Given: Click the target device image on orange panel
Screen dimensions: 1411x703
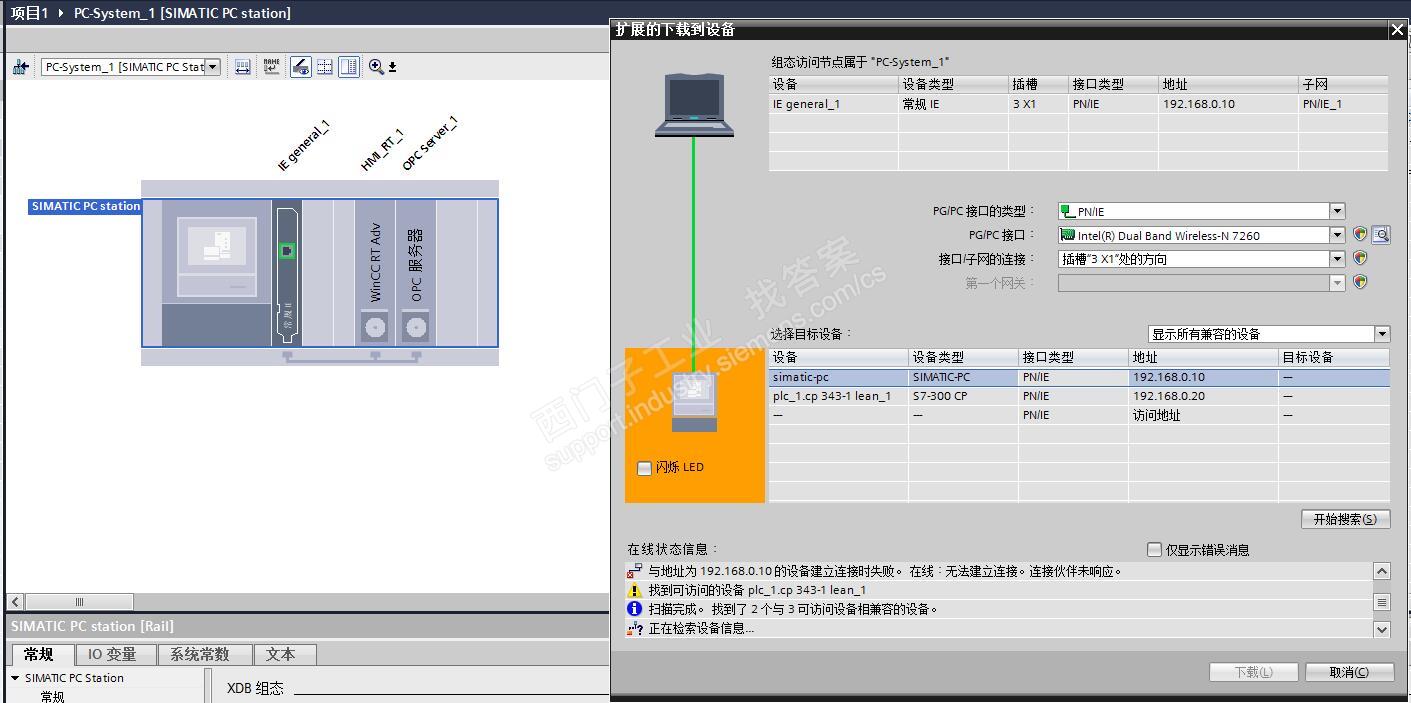Looking at the screenshot, I should point(694,401).
